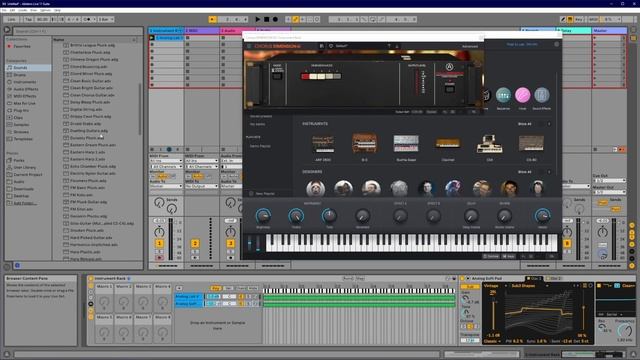This screenshot has height=360, width=640.
Task: Open track 1 Audio To Master dropdown
Action: (166, 186)
